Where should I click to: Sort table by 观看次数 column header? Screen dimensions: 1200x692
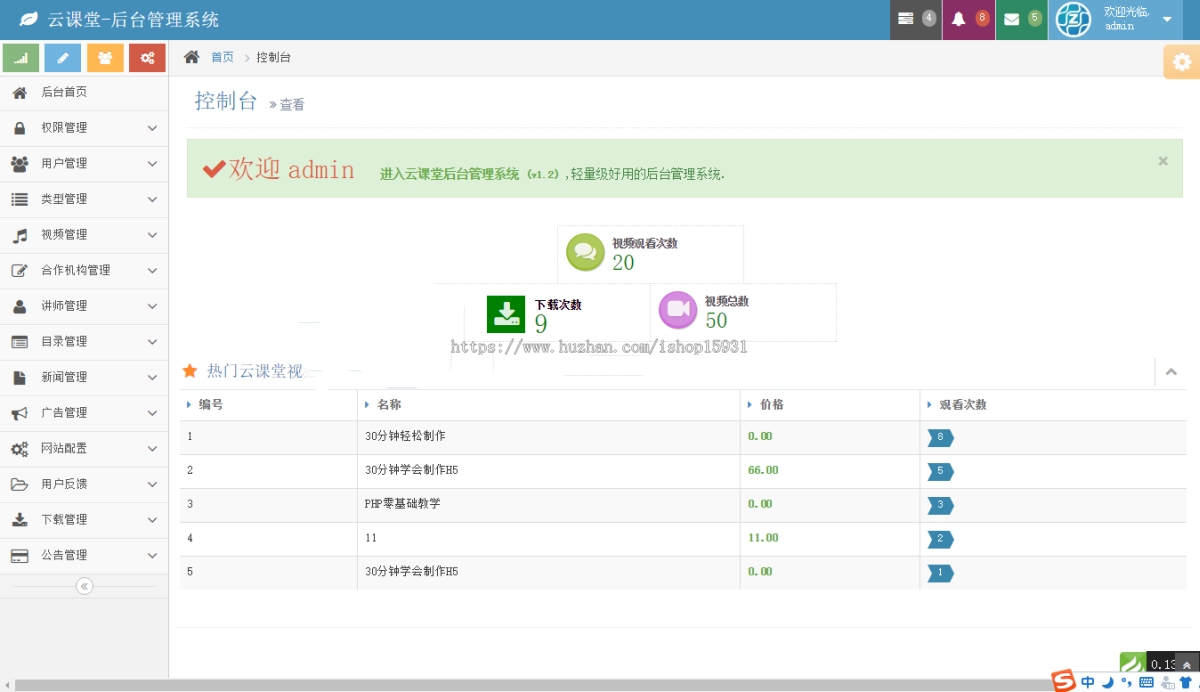(1053, 405)
